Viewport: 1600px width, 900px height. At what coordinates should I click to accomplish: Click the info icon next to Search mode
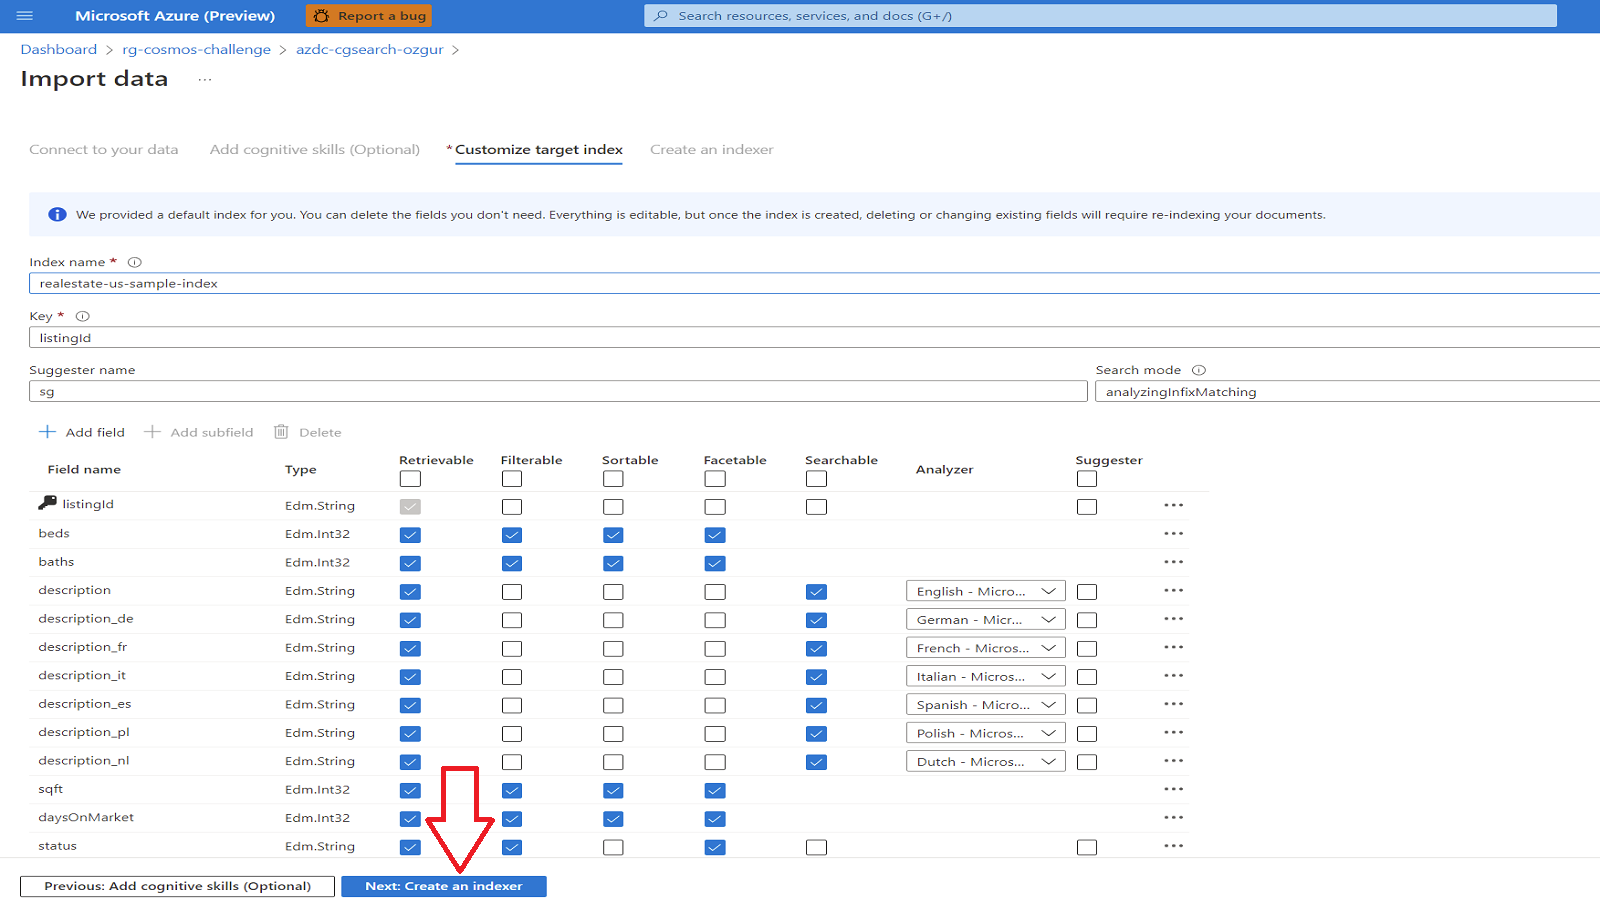click(x=1199, y=369)
